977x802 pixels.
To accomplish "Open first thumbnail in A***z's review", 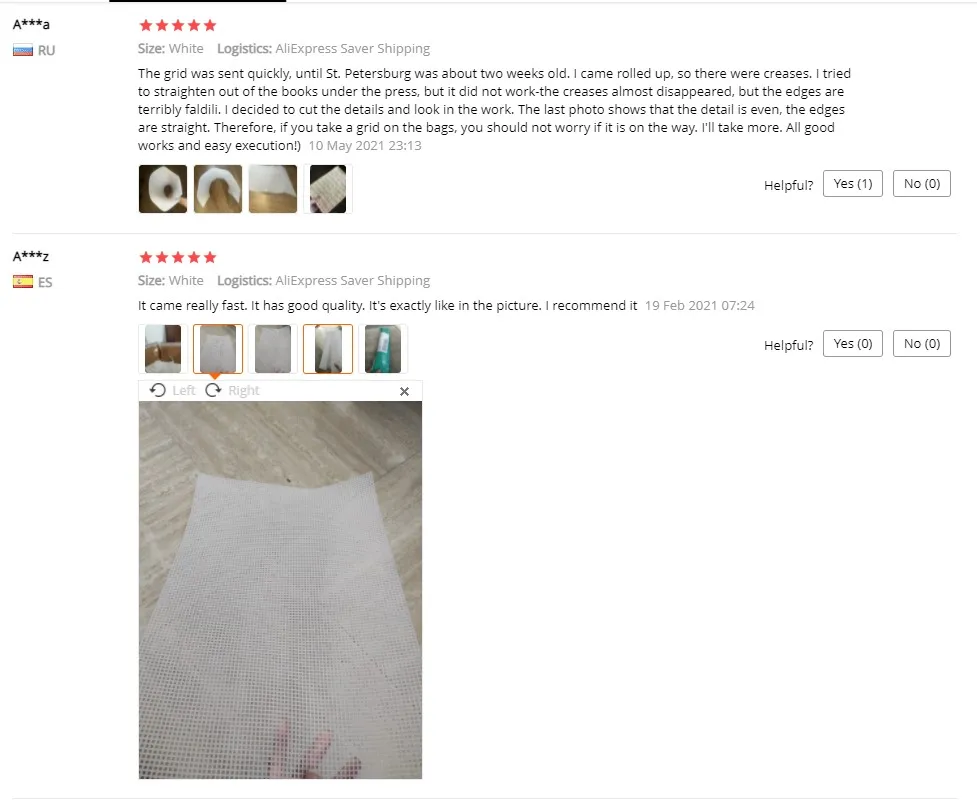I will click(163, 349).
